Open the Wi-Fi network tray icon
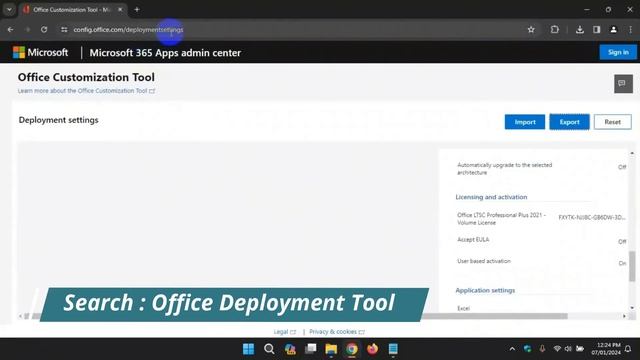640x360 pixels. click(557, 349)
